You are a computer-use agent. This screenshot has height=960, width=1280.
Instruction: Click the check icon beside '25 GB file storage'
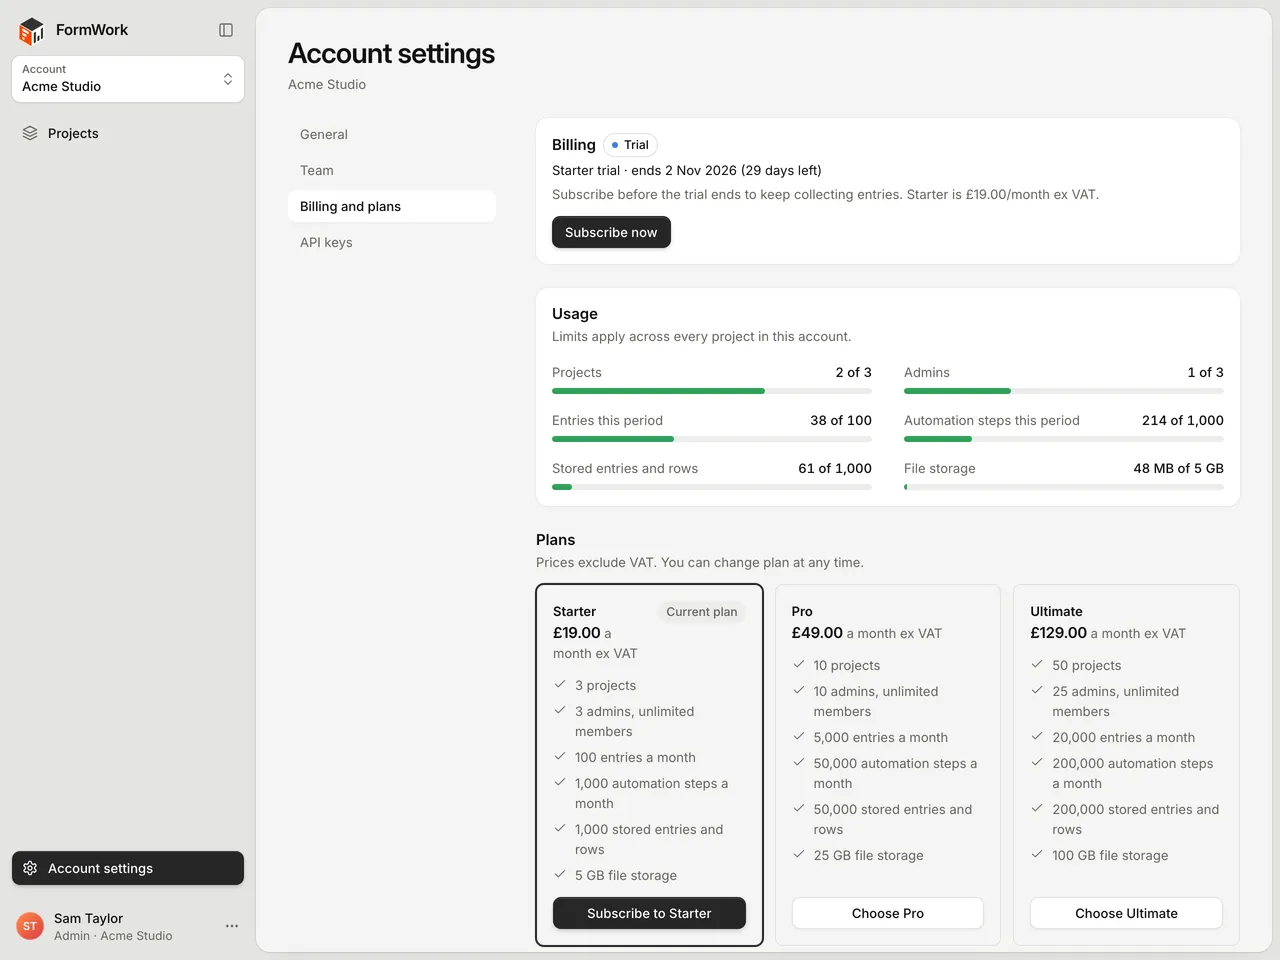pos(799,854)
